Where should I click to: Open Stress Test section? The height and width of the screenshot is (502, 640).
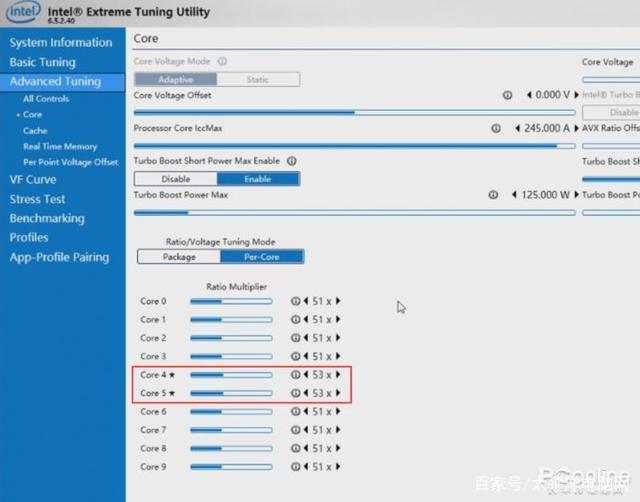[37, 199]
